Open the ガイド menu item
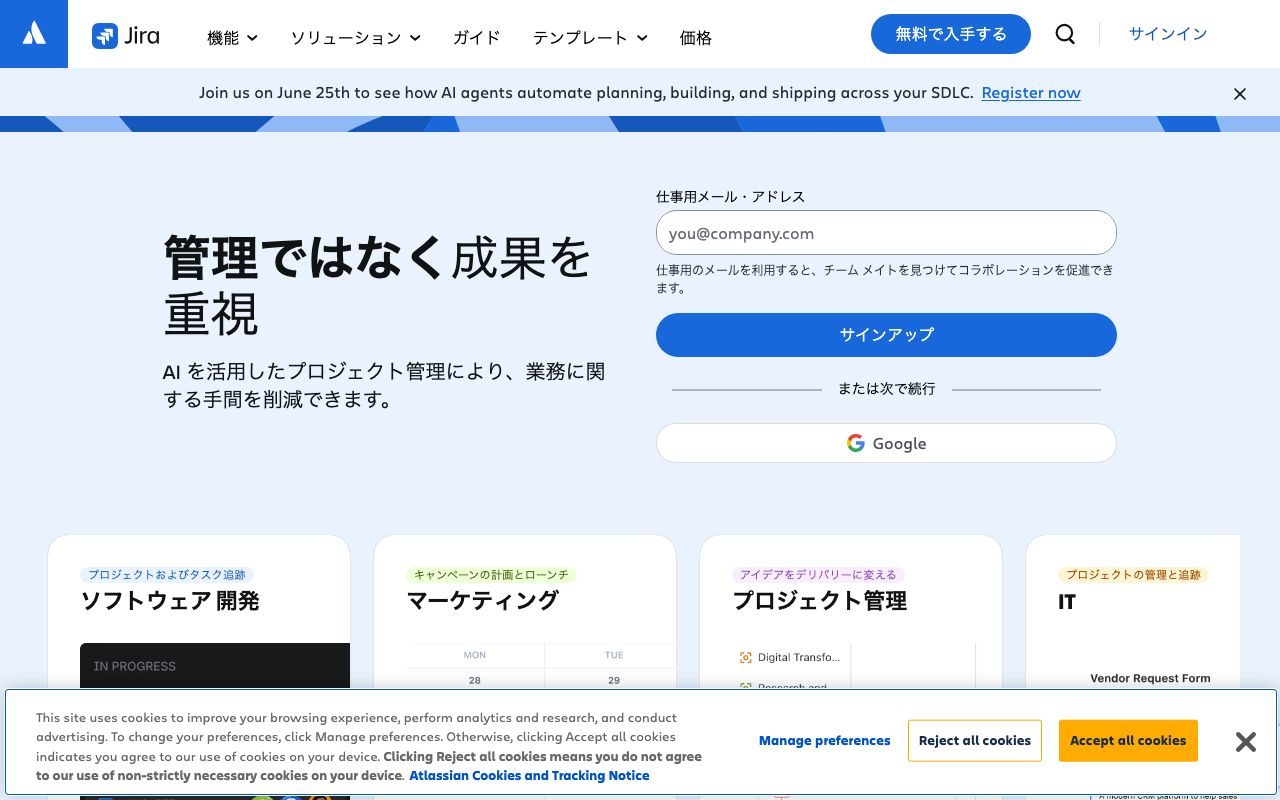This screenshot has height=800, width=1280. [x=476, y=38]
